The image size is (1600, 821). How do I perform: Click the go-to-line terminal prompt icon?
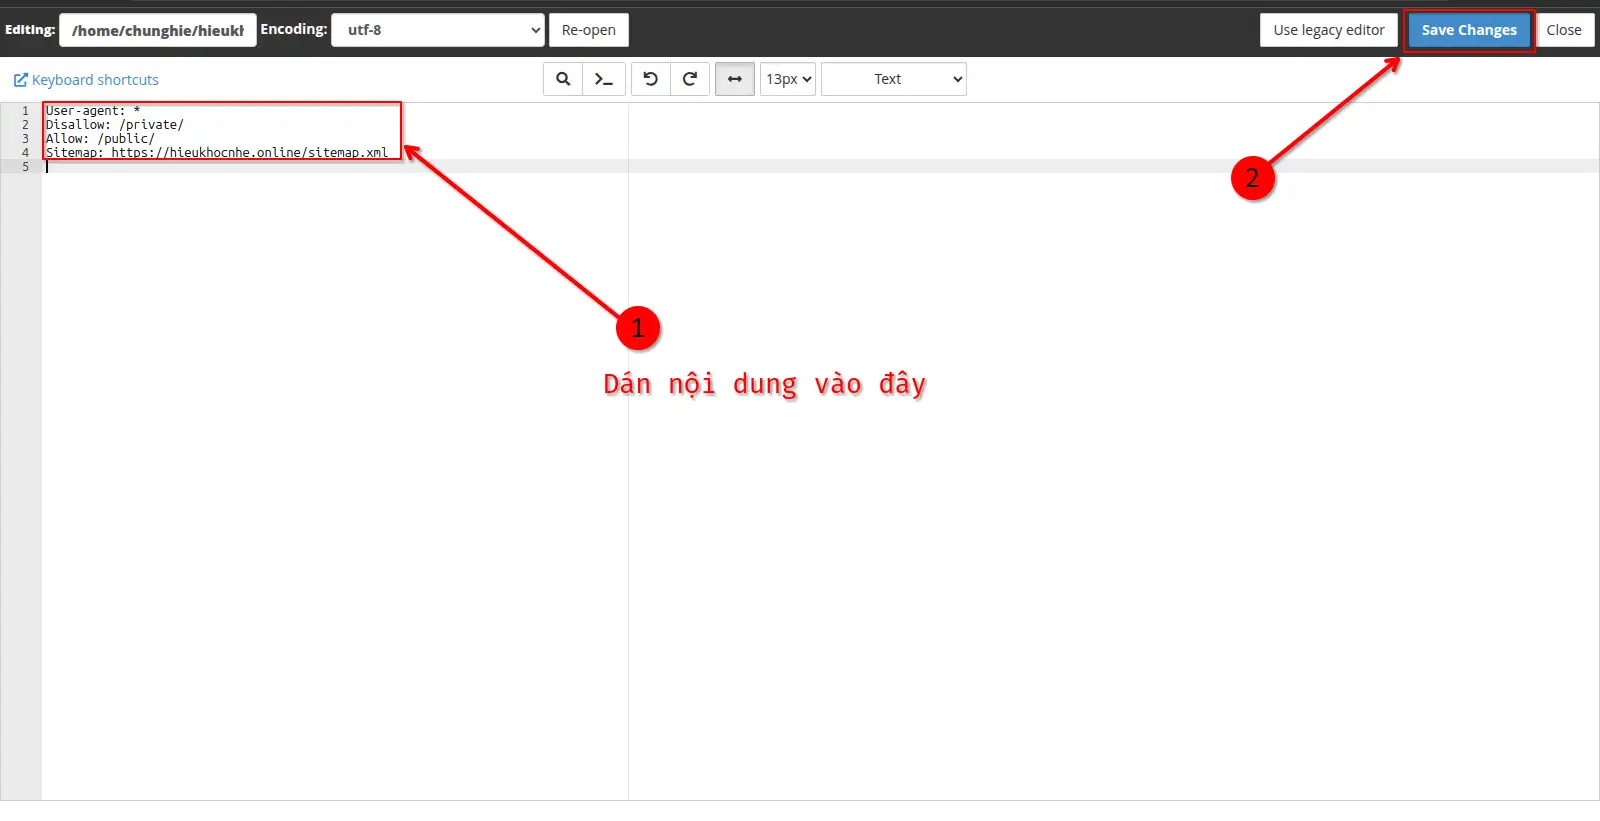click(x=604, y=79)
